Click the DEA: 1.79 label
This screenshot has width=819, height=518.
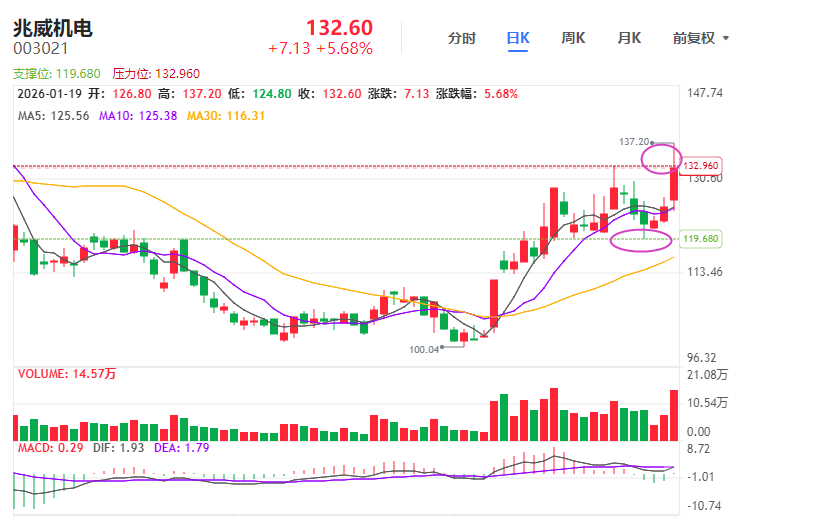click(181, 448)
